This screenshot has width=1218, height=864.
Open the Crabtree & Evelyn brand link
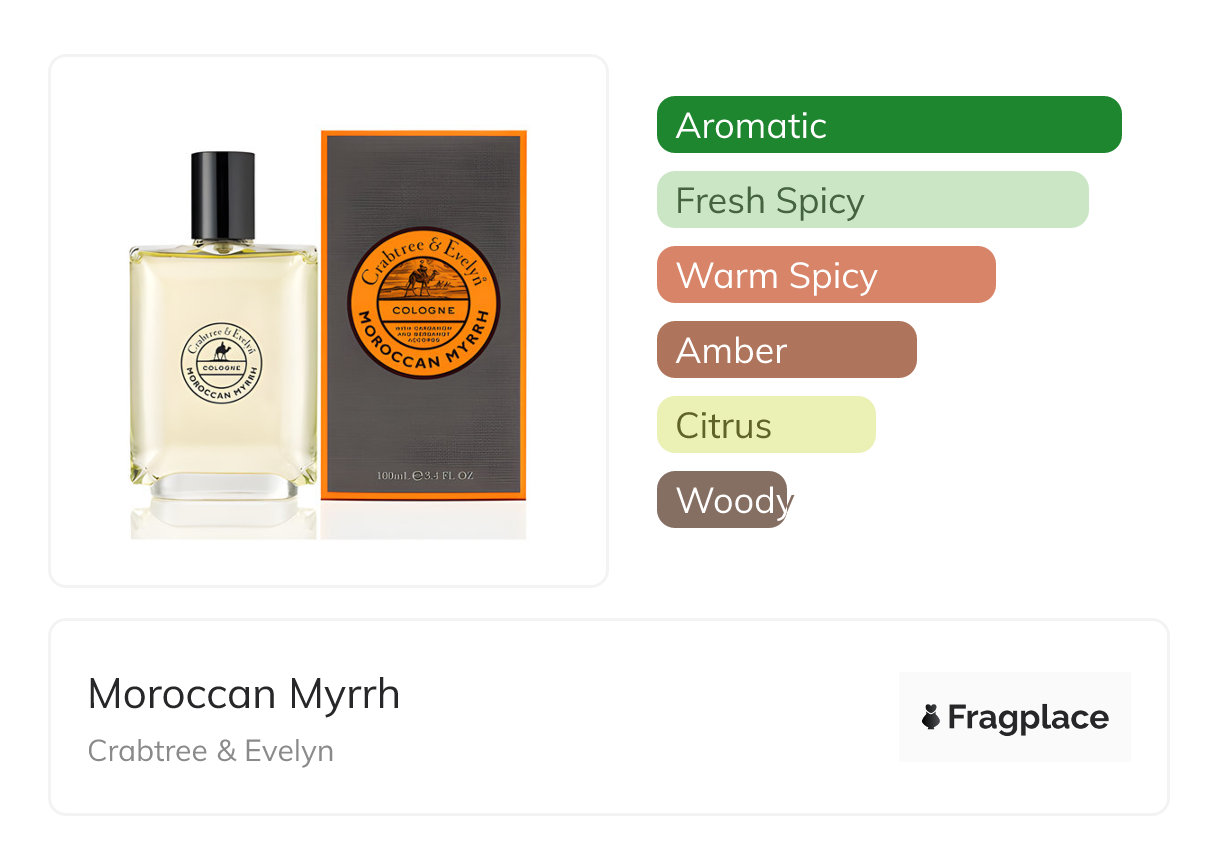pyautogui.click(x=211, y=751)
